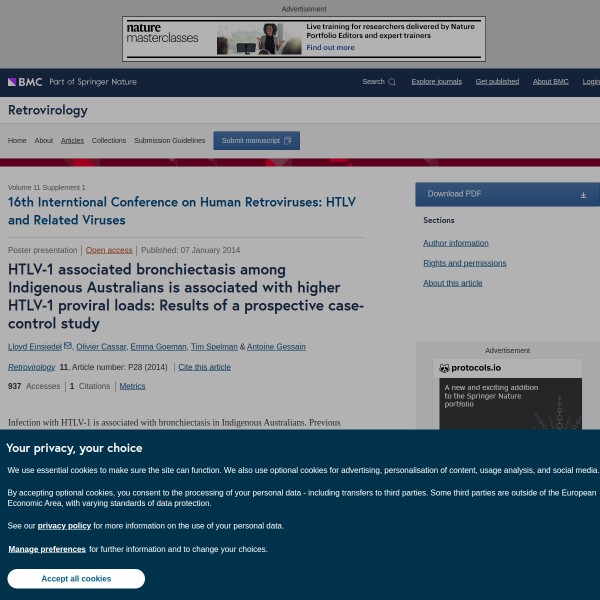The height and width of the screenshot is (600, 600).
Task: Click the download arrow icon on PDF button
Action: pyautogui.click(x=583, y=194)
